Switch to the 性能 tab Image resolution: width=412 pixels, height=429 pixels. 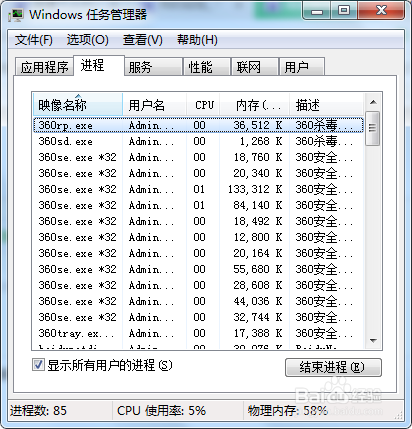click(x=207, y=67)
